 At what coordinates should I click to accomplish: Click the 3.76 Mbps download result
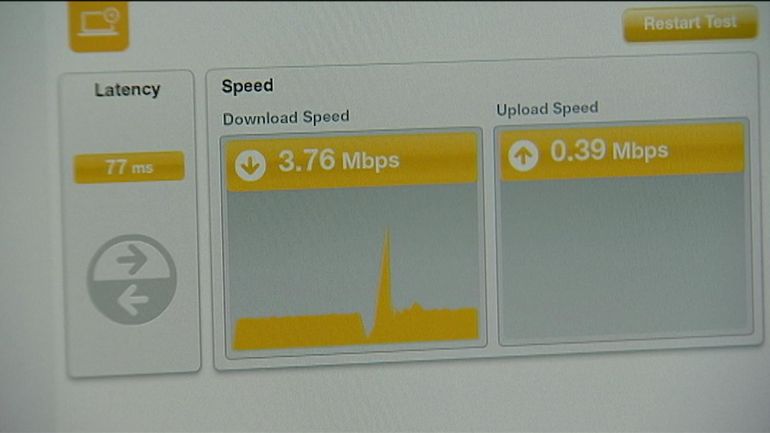point(338,161)
